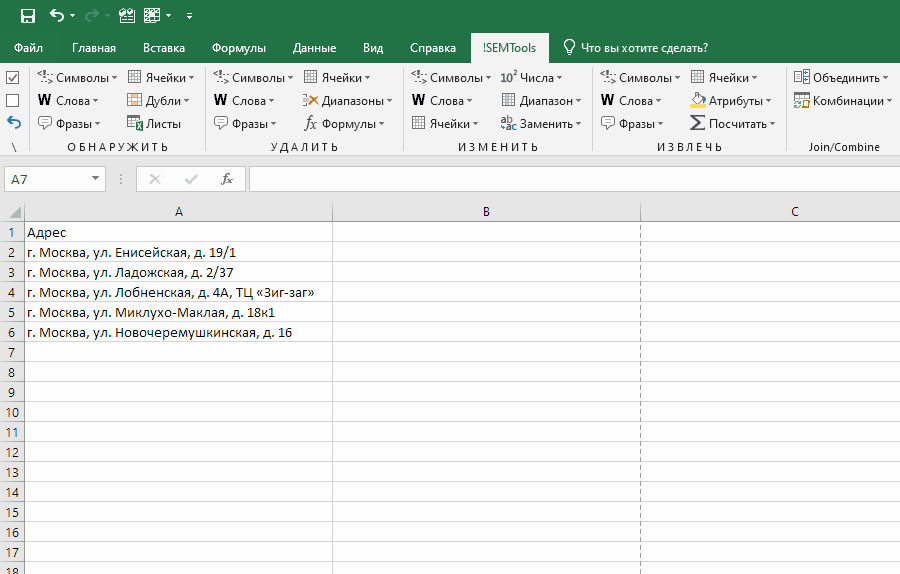Select the cell with the Миклухо-Маклая address
Image resolution: width=900 pixels, height=574 pixels.
pyautogui.click(x=178, y=312)
